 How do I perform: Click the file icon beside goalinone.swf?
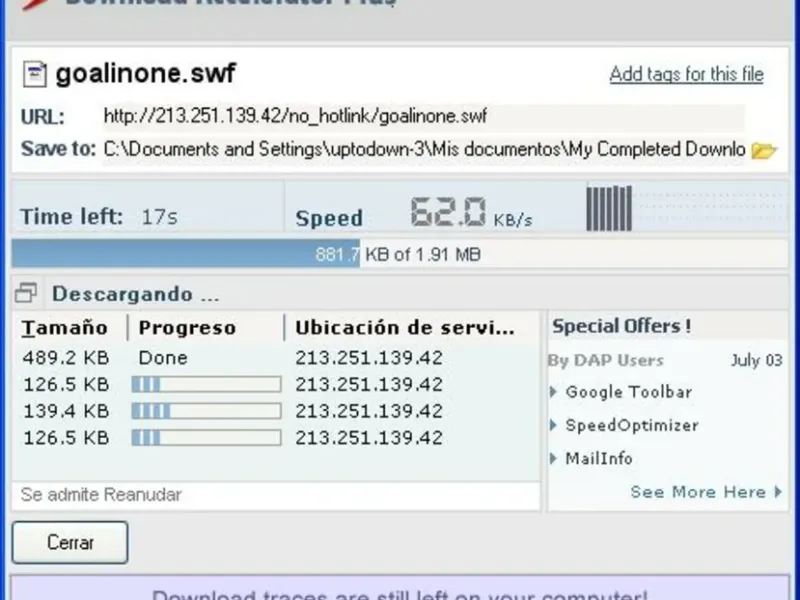coord(35,74)
